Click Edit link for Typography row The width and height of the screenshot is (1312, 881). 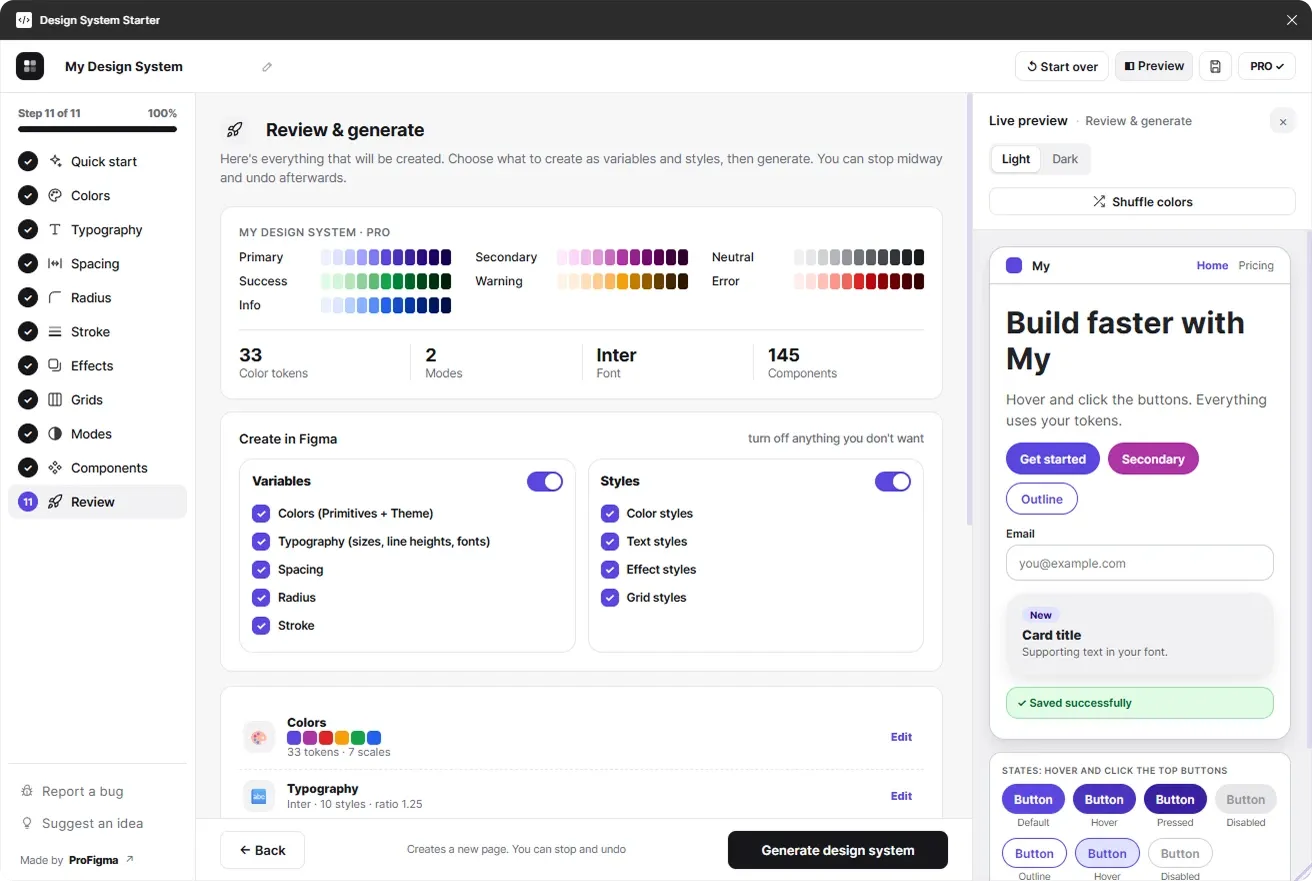tap(901, 796)
